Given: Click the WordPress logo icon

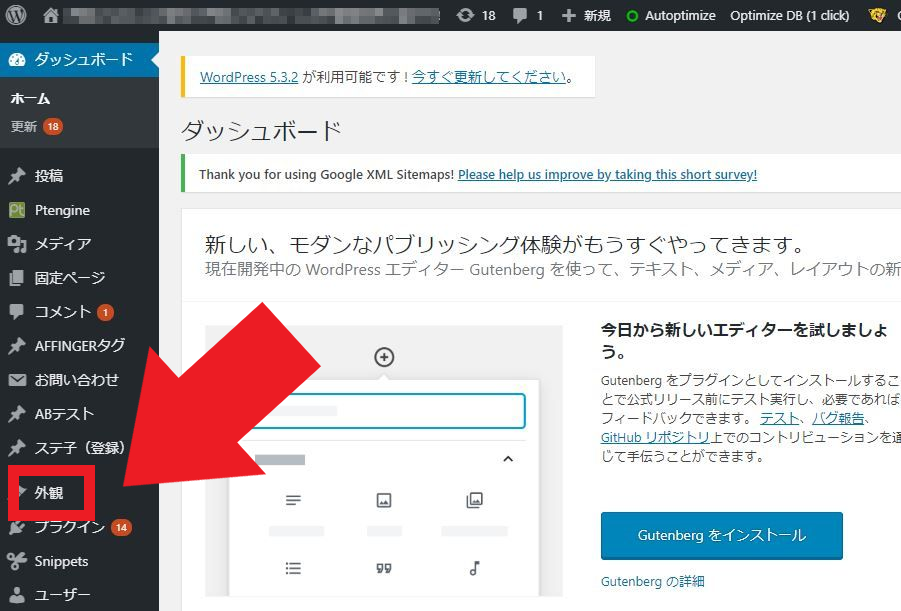Looking at the screenshot, I should pos(16,15).
